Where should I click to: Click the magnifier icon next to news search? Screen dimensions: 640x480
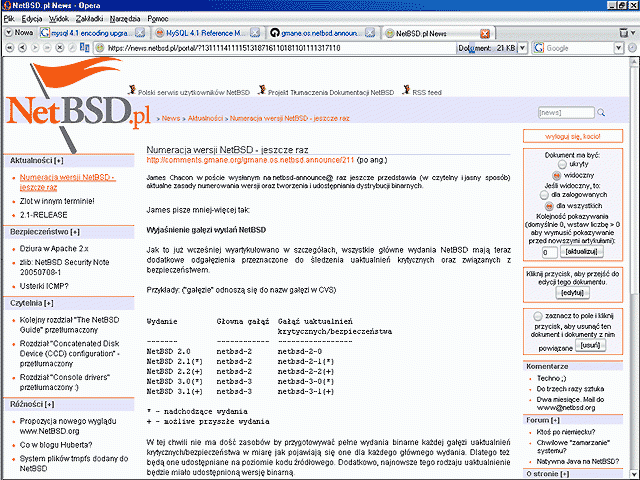[601, 113]
